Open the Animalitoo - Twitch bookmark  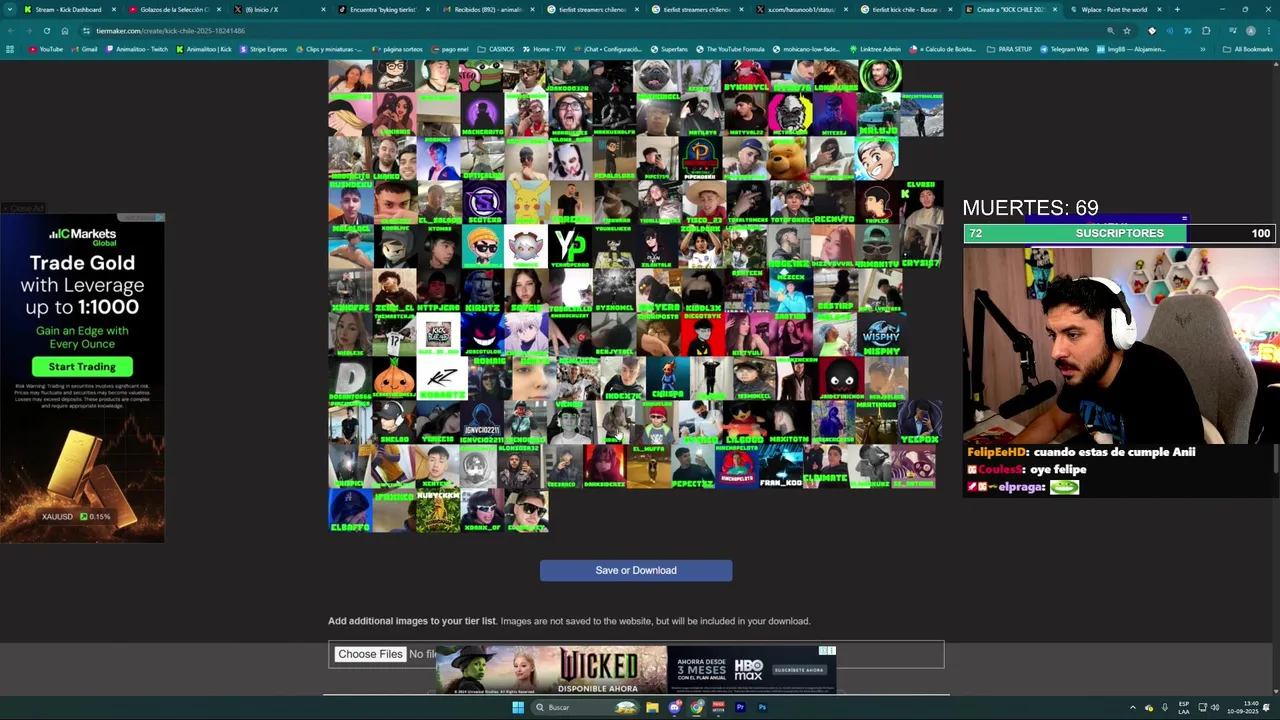point(136,49)
